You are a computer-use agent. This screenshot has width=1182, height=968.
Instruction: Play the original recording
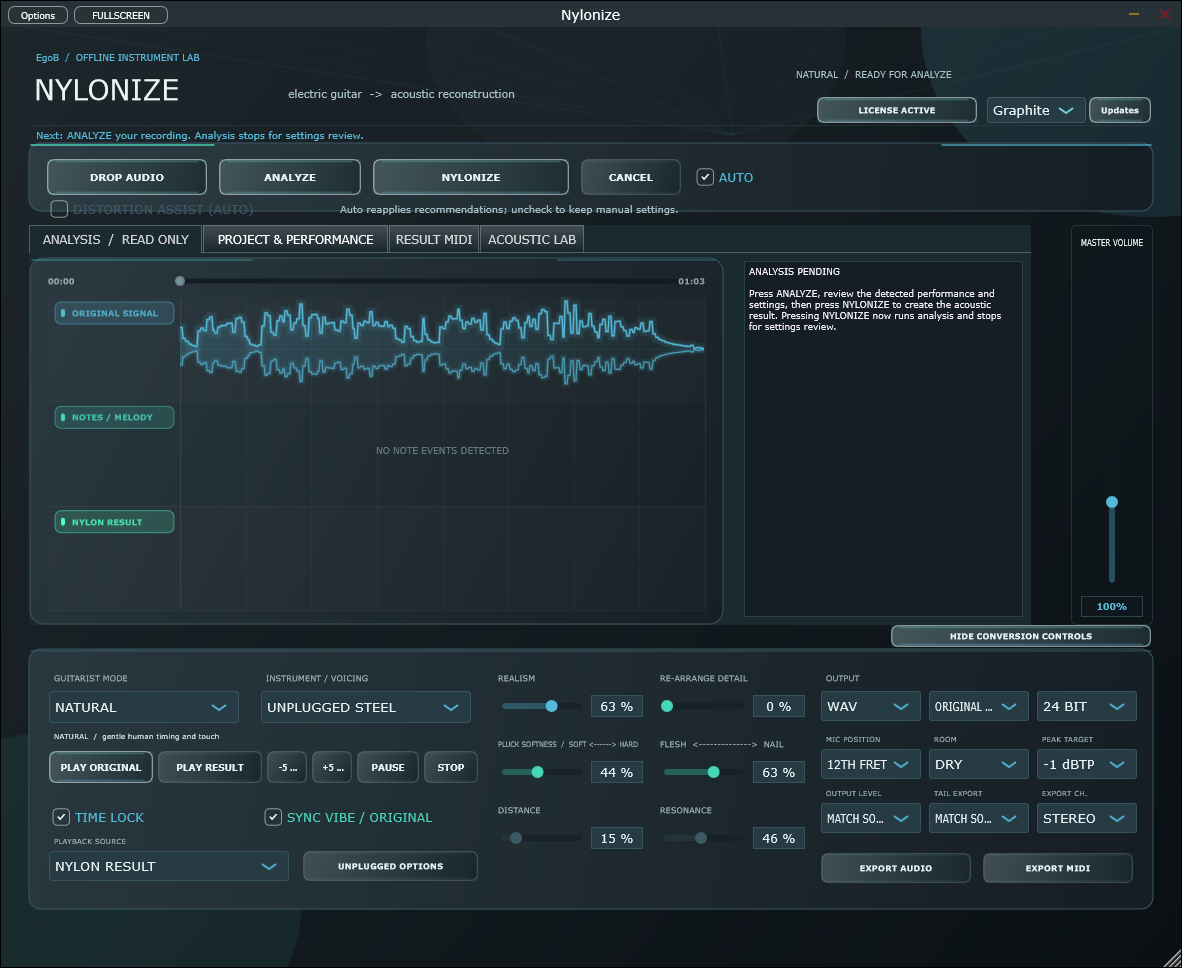(101, 767)
